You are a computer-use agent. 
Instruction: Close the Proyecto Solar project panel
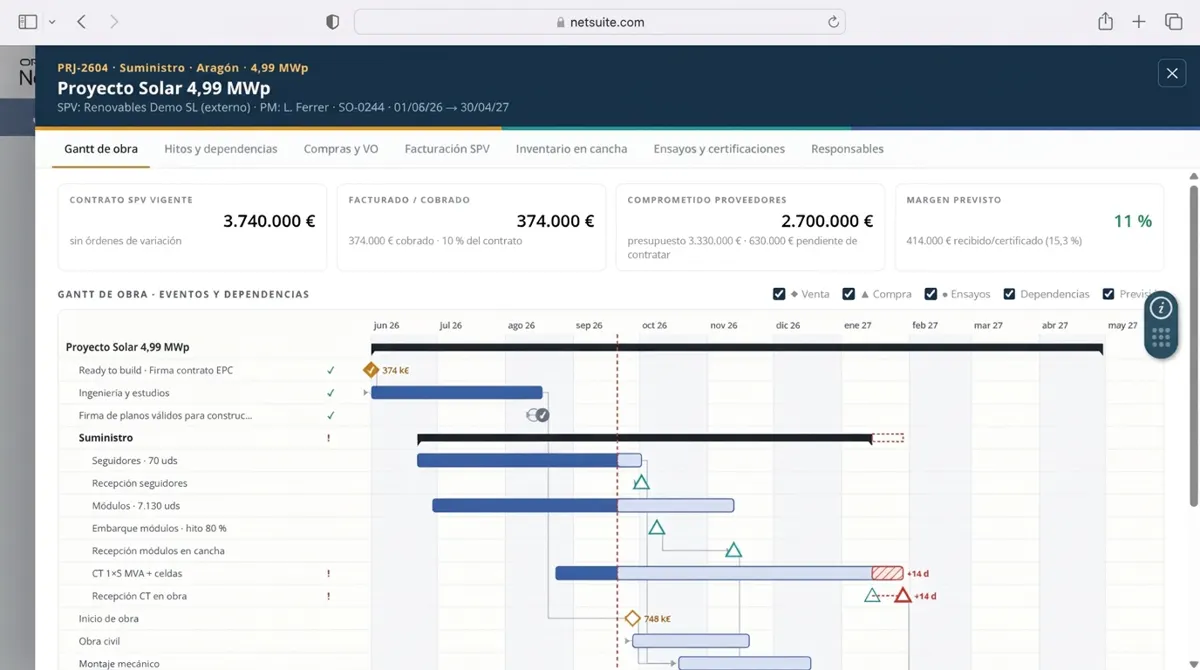point(1171,73)
